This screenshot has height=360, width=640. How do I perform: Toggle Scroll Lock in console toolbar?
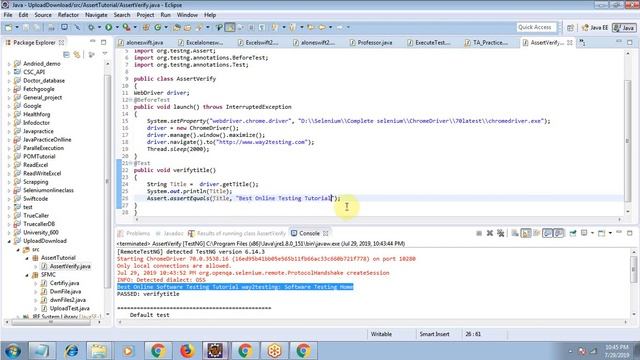point(526,233)
